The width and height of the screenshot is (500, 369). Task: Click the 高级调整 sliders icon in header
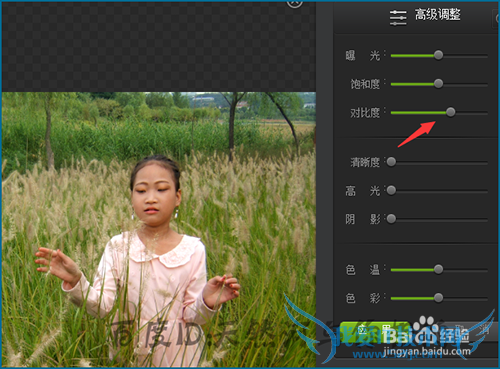398,17
